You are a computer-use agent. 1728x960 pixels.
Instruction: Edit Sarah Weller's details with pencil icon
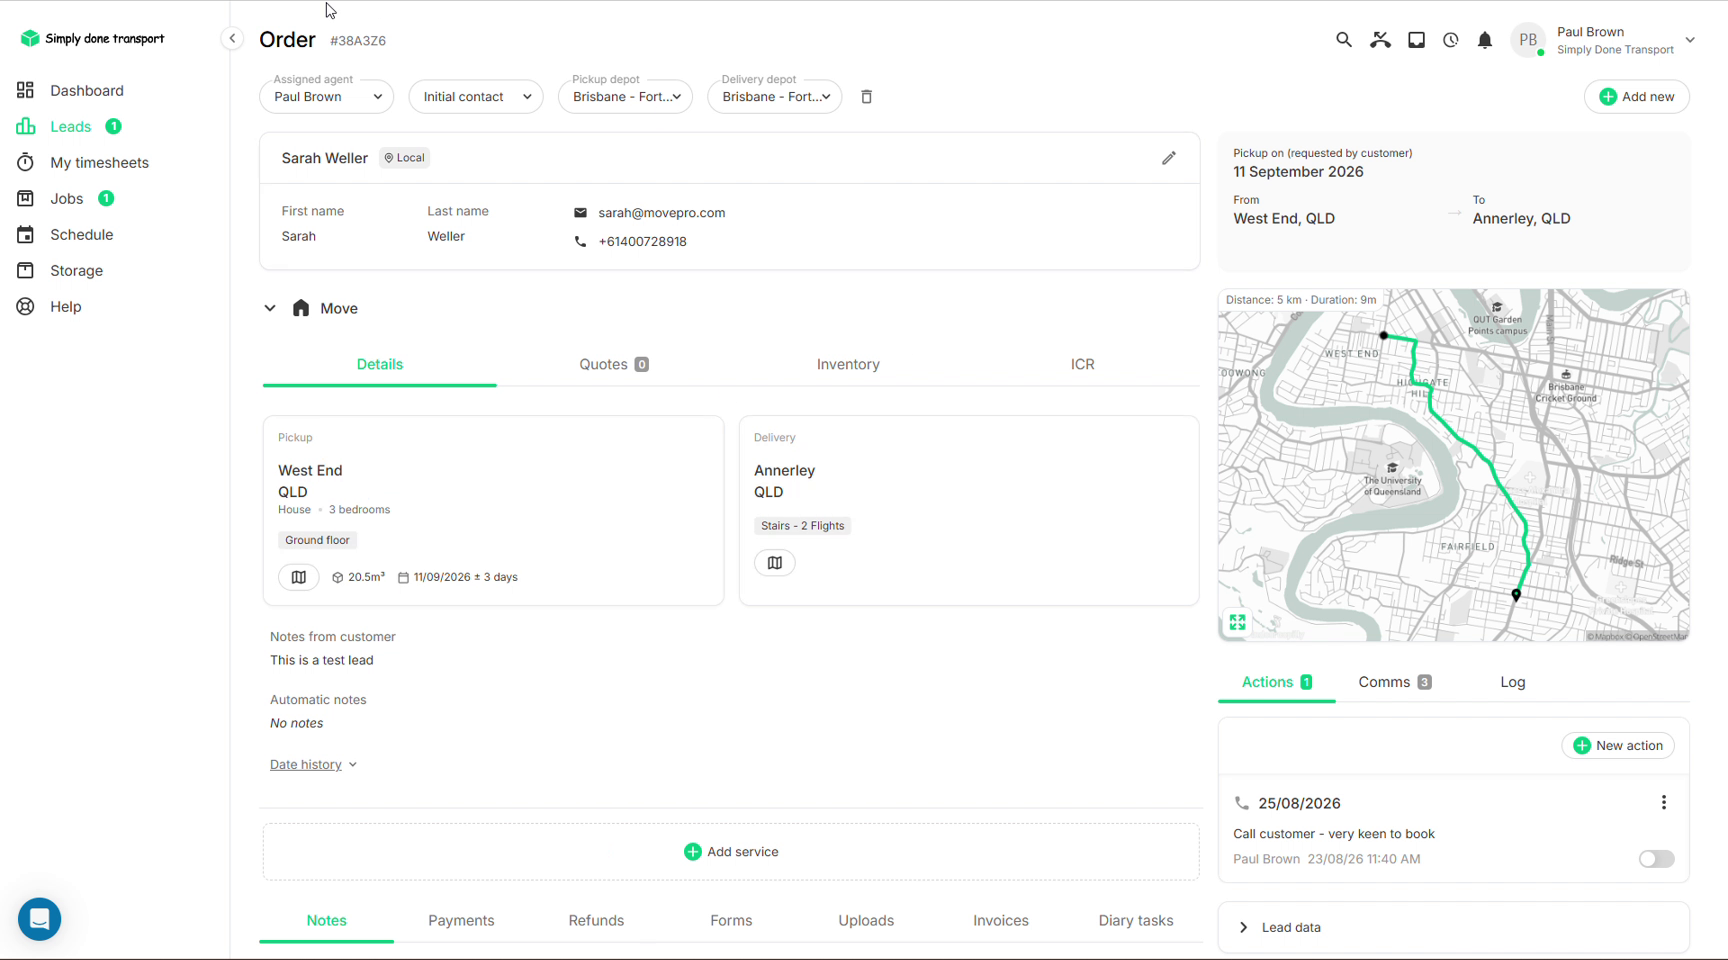pyautogui.click(x=1168, y=158)
